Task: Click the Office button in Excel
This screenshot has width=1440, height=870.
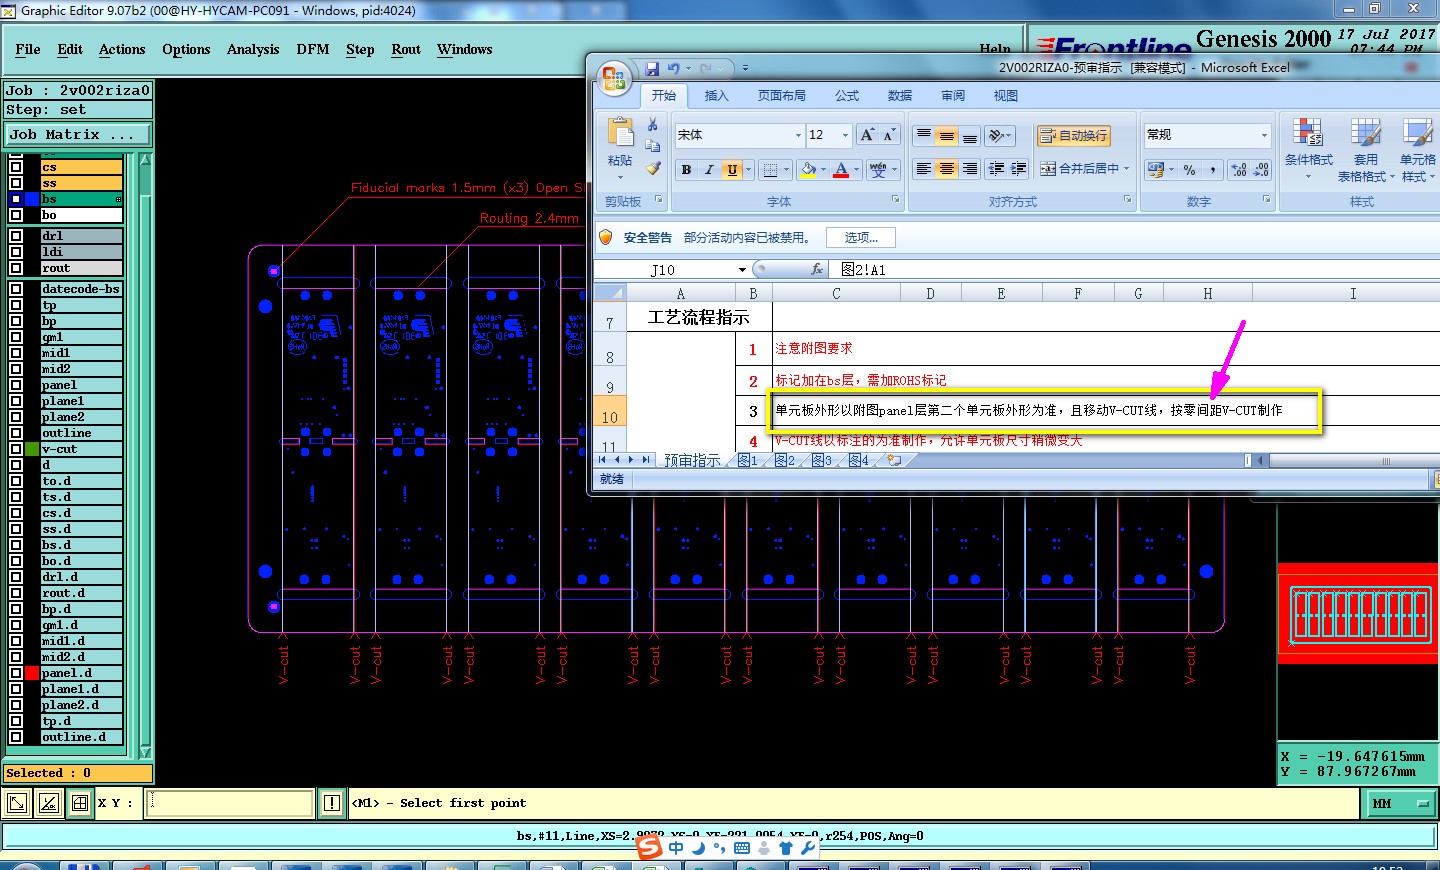Action: coord(614,78)
